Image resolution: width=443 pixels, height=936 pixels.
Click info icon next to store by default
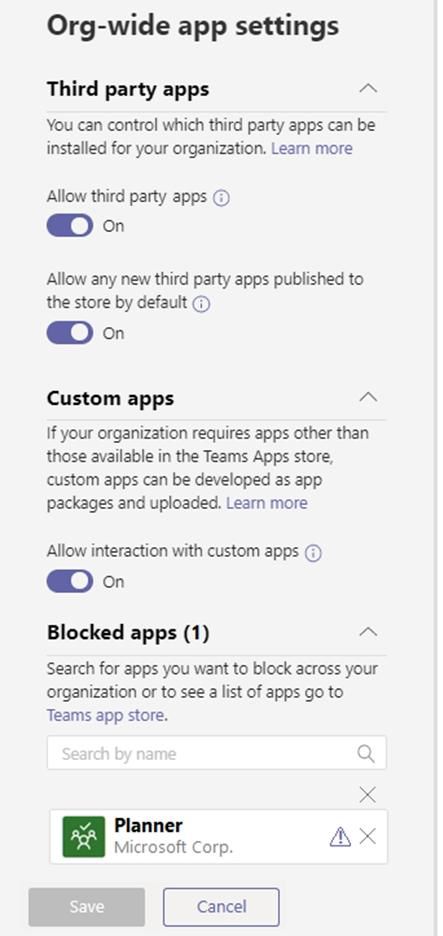[x=202, y=304]
